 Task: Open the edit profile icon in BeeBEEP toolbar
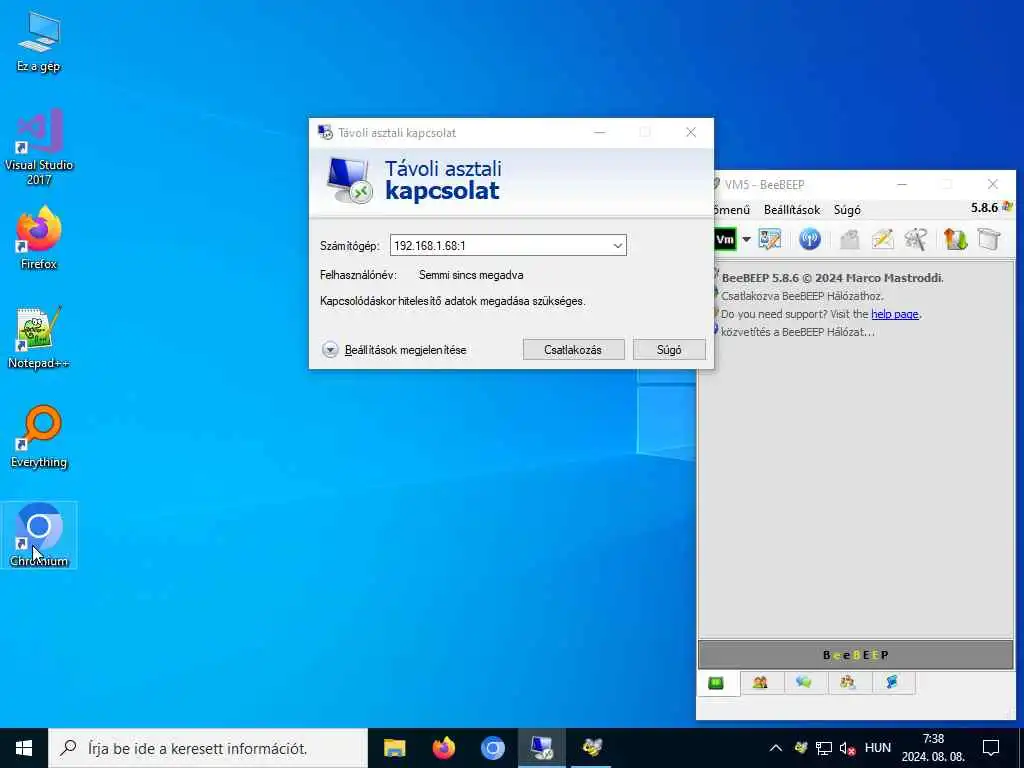click(770, 239)
